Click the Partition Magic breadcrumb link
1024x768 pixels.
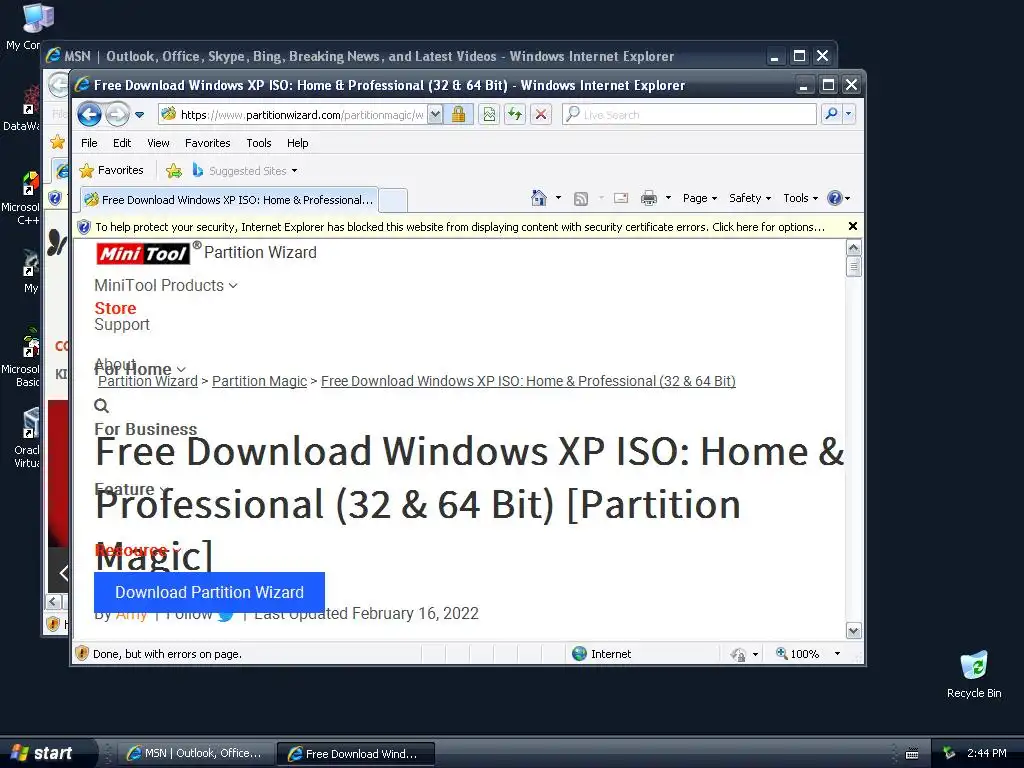(259, 381)
